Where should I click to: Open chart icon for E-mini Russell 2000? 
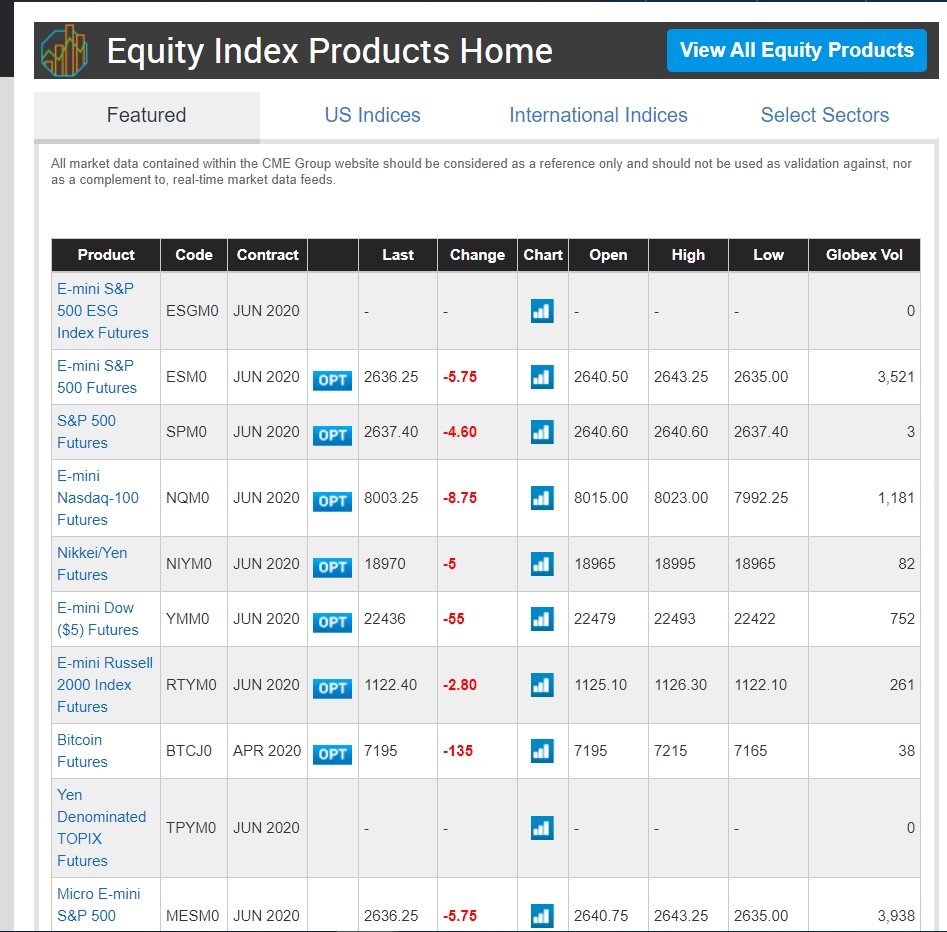pos(541,685)
